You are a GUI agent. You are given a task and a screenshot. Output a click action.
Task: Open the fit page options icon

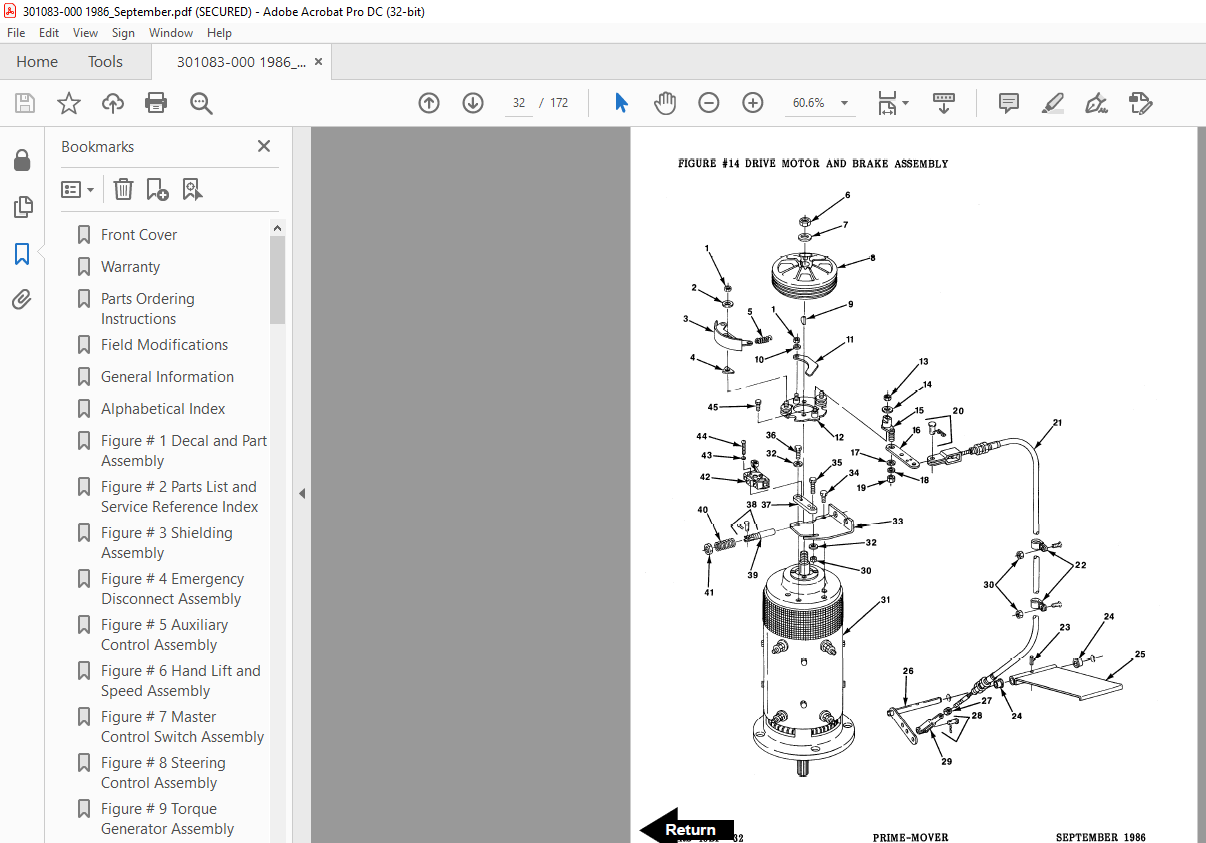[892, 103]
